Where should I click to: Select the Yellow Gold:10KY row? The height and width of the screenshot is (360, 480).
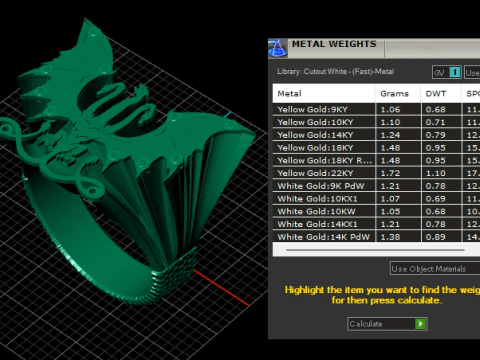[x=376, y=122]
